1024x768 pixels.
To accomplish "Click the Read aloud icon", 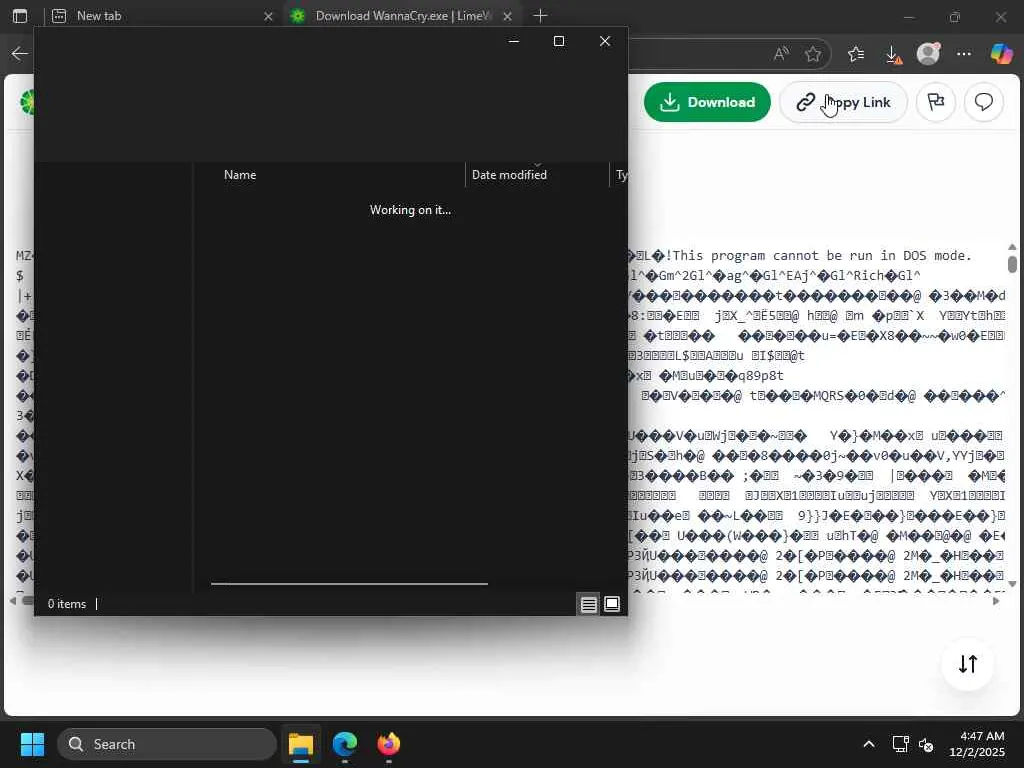I will [780, 54].
